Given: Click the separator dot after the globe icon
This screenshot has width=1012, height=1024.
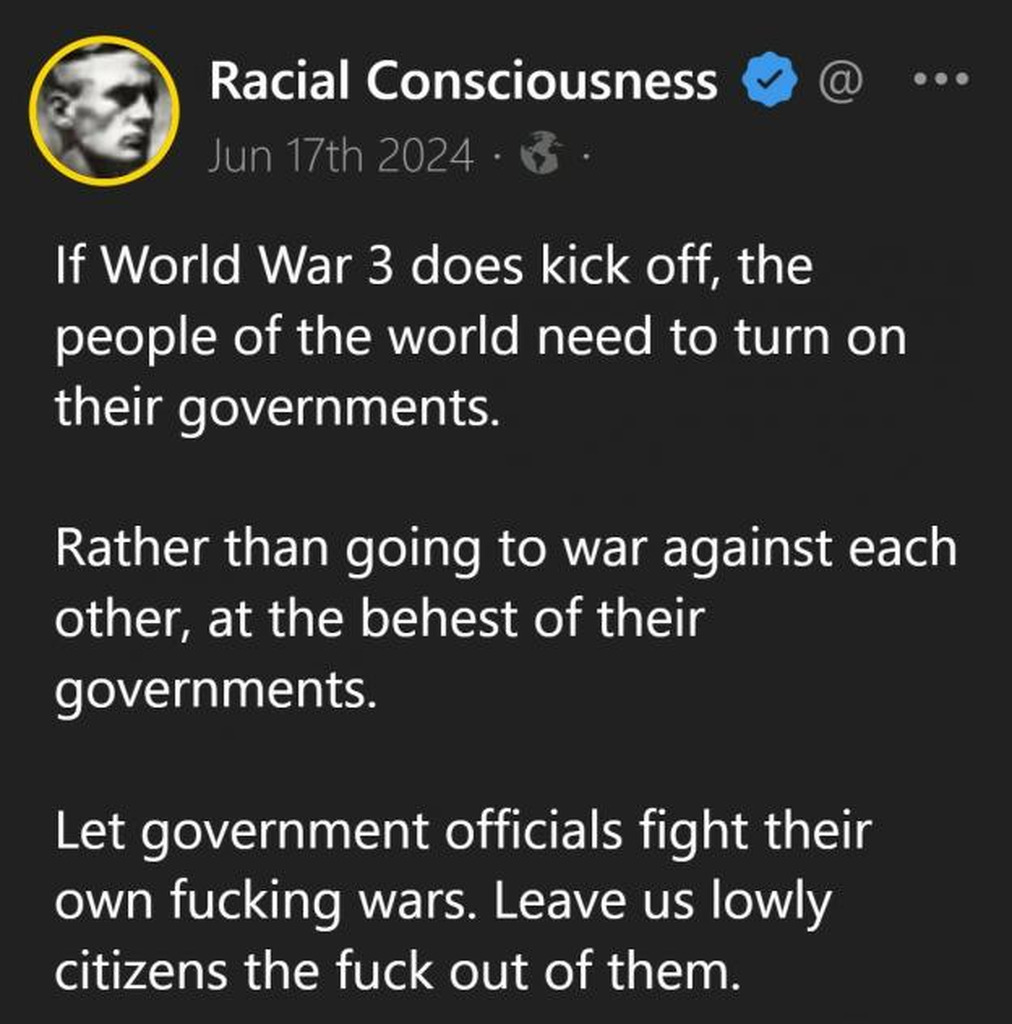Looking at the screenshot, I should point(585,157).
